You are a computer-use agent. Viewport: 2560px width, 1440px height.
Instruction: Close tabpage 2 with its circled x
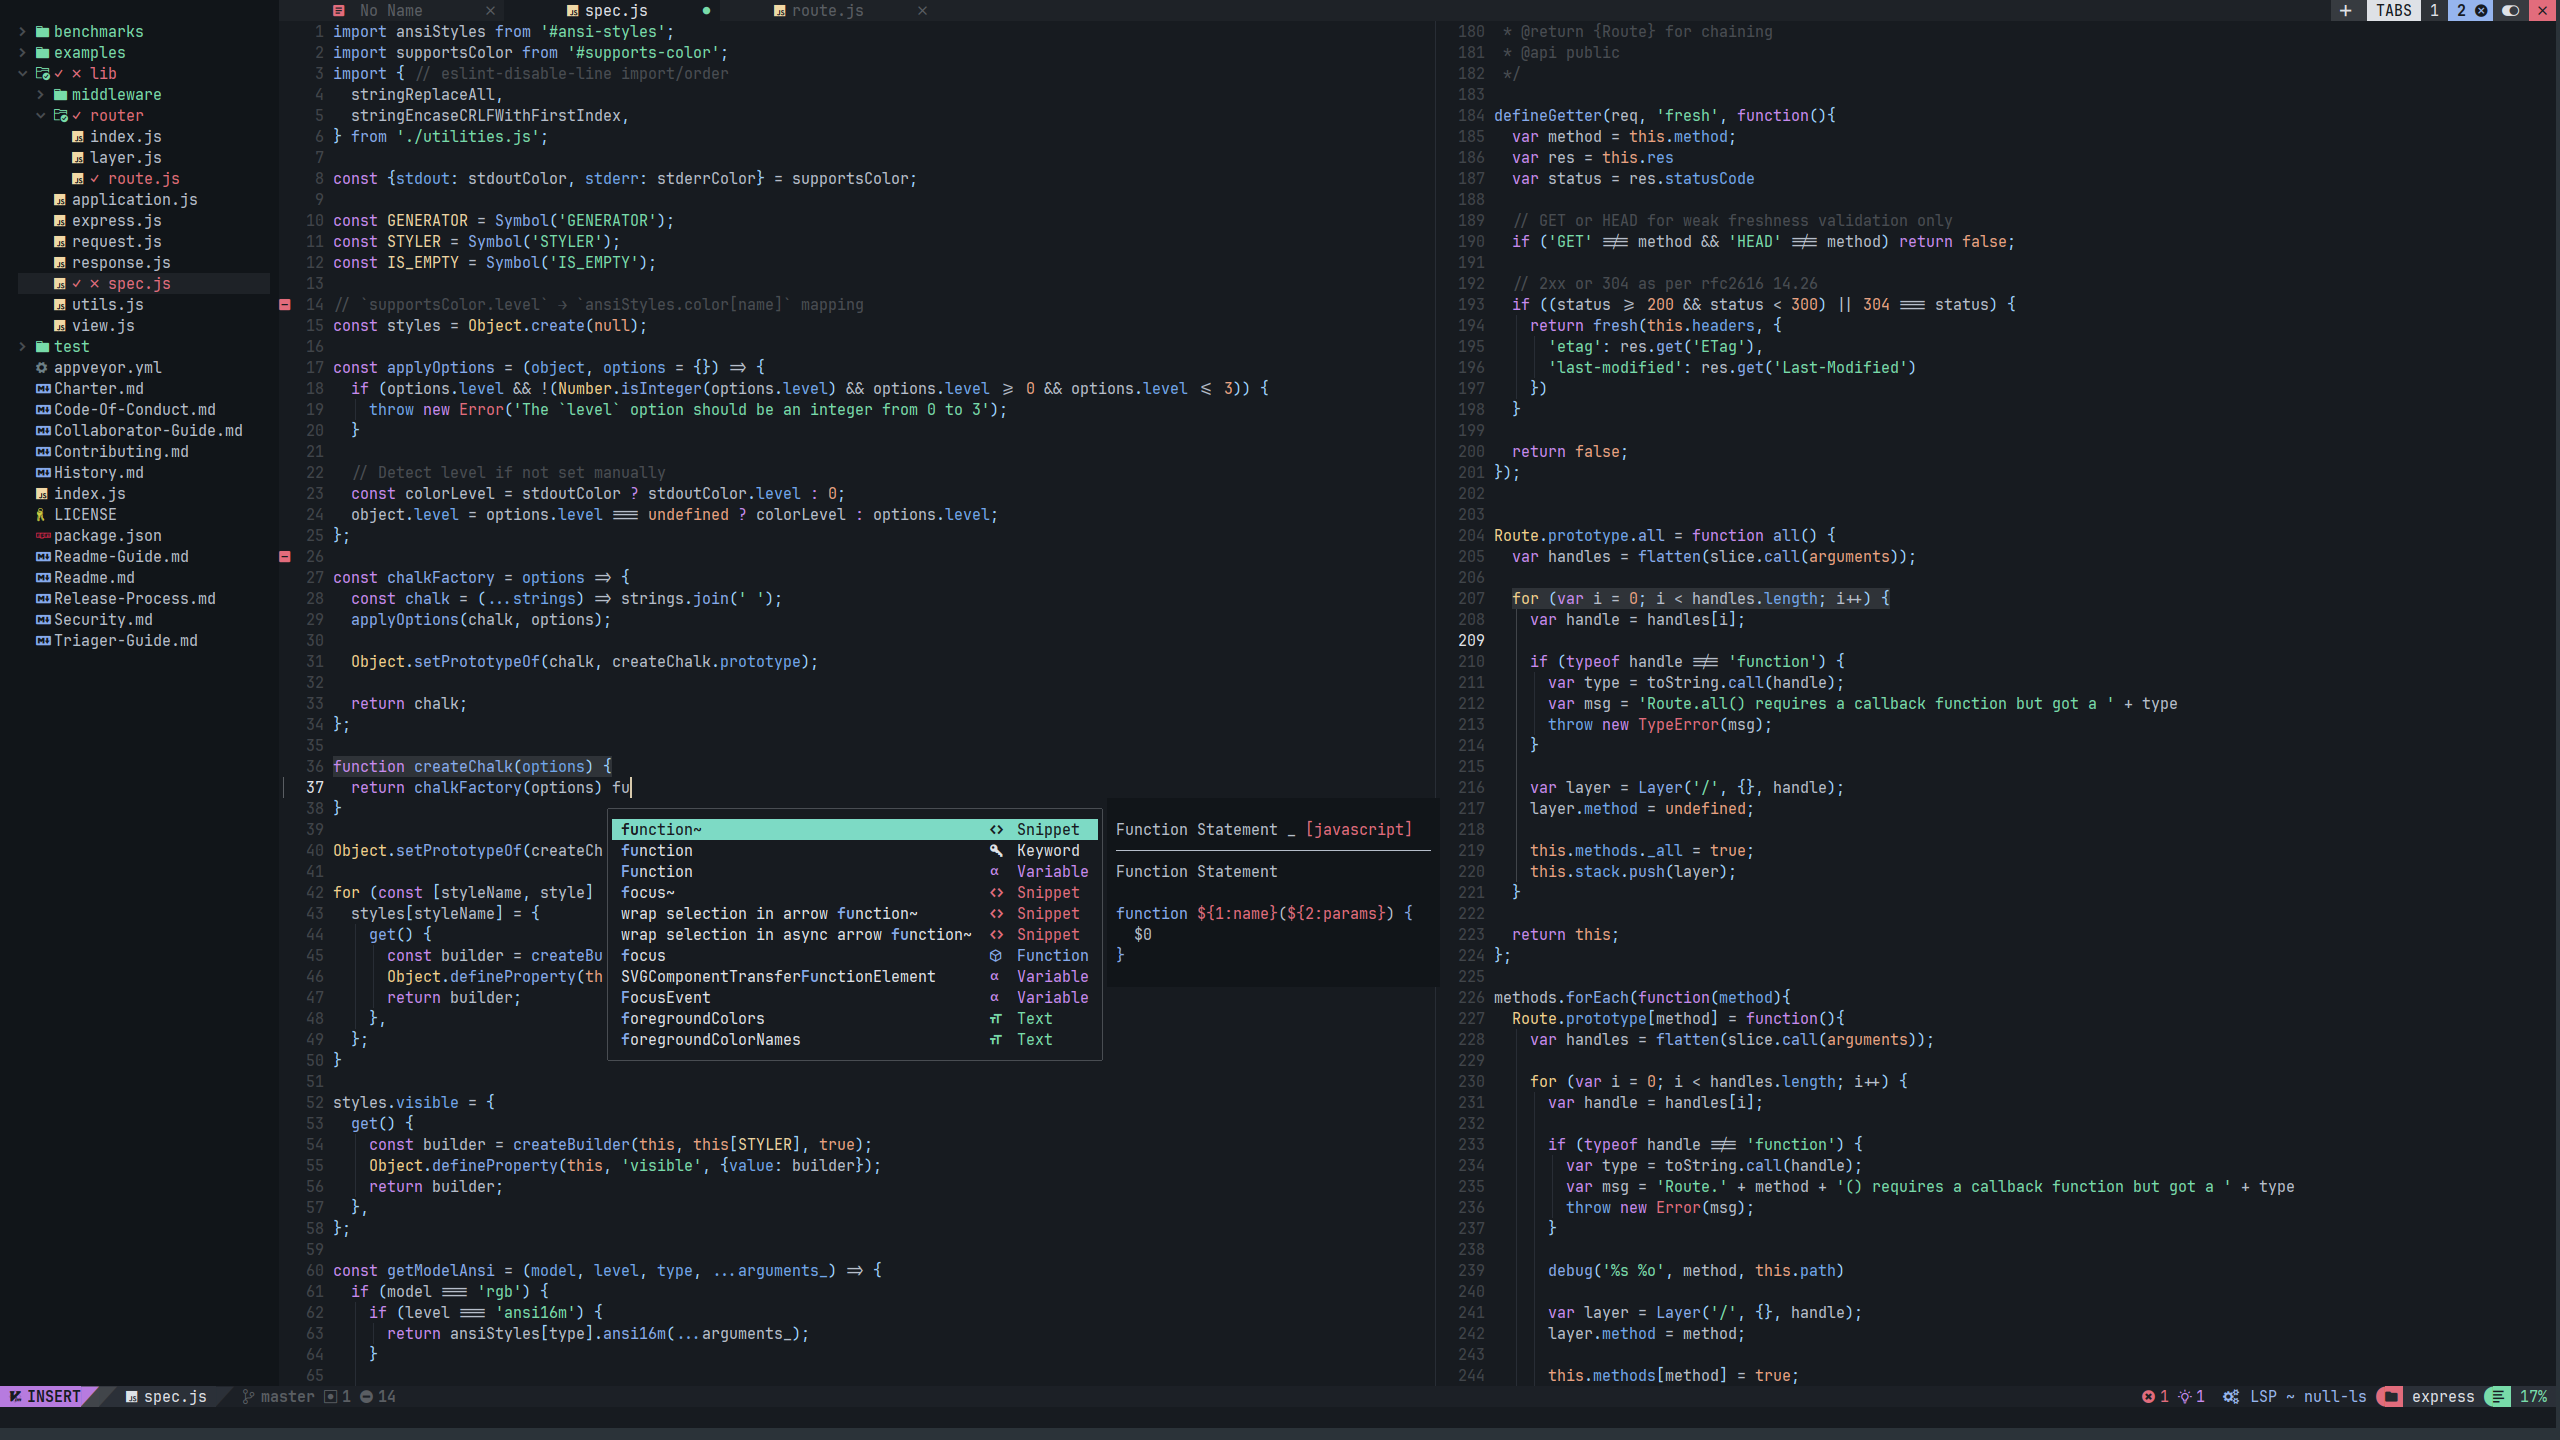point(2481,11)
